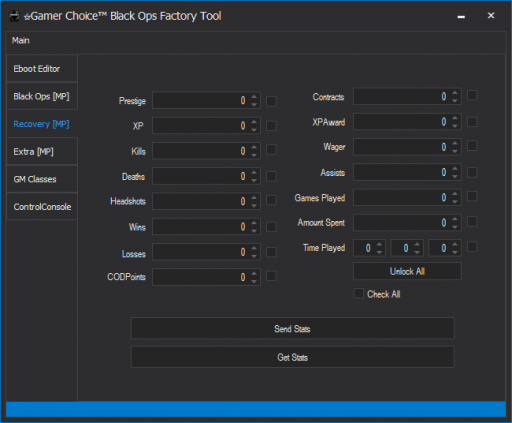The height and width of the screenshot is (423, 512).
Task: Increase XP value with up arrow
Action: (x=254, y=122)
